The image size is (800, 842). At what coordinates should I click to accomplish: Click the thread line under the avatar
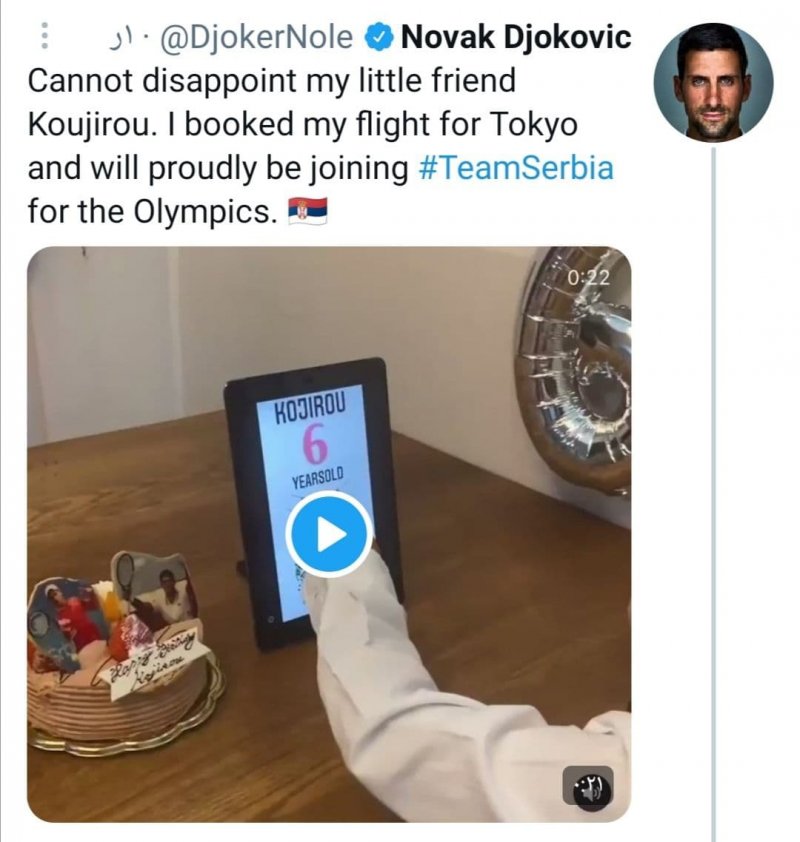(714, 494)
